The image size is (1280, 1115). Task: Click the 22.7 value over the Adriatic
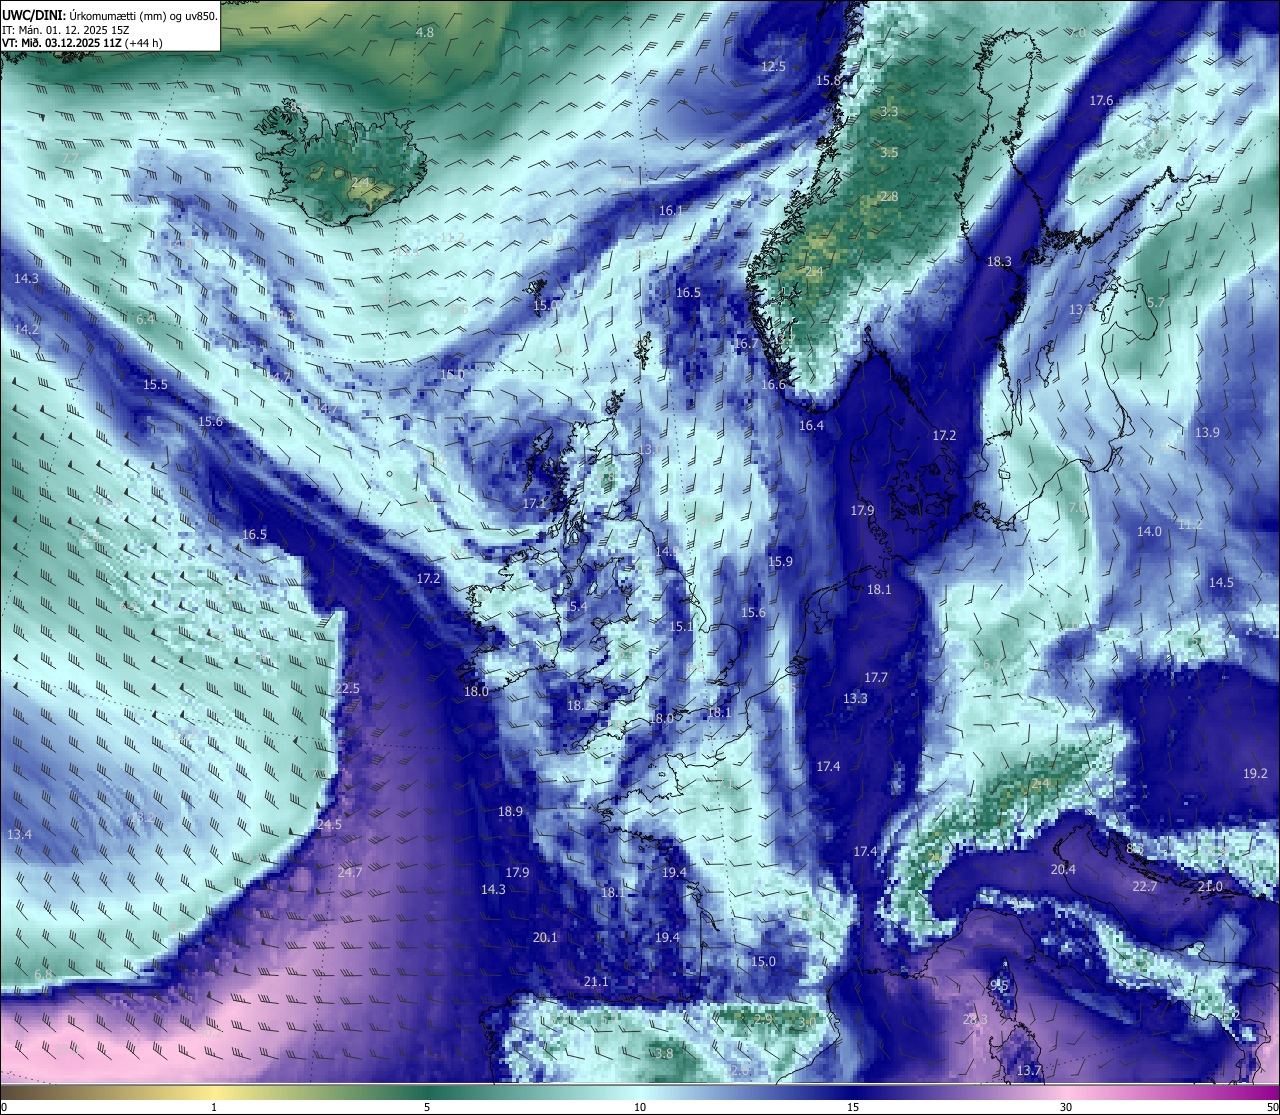pyautogui.click(x=1145, y=887)
